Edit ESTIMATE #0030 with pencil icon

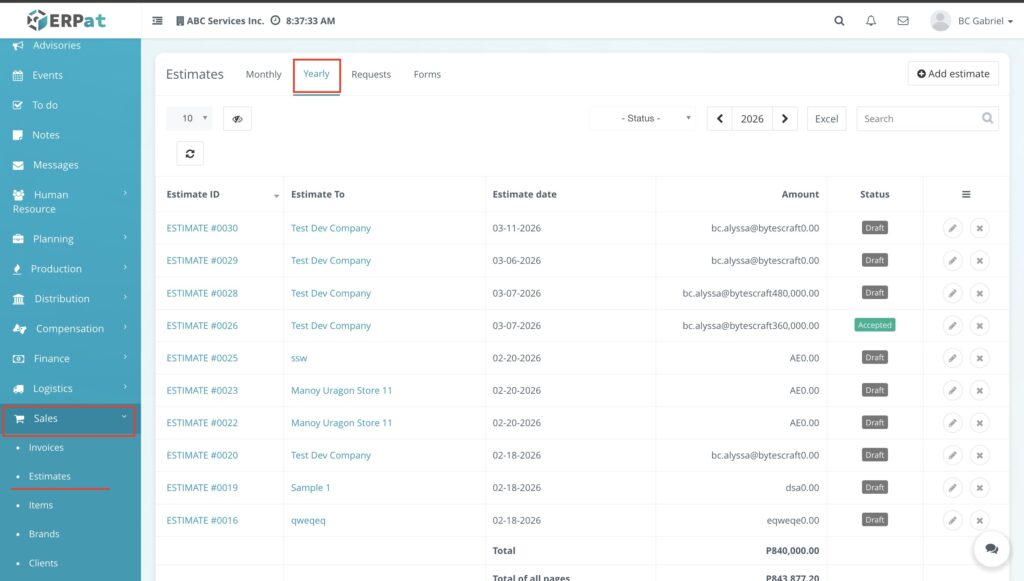(x=953, y=228)
